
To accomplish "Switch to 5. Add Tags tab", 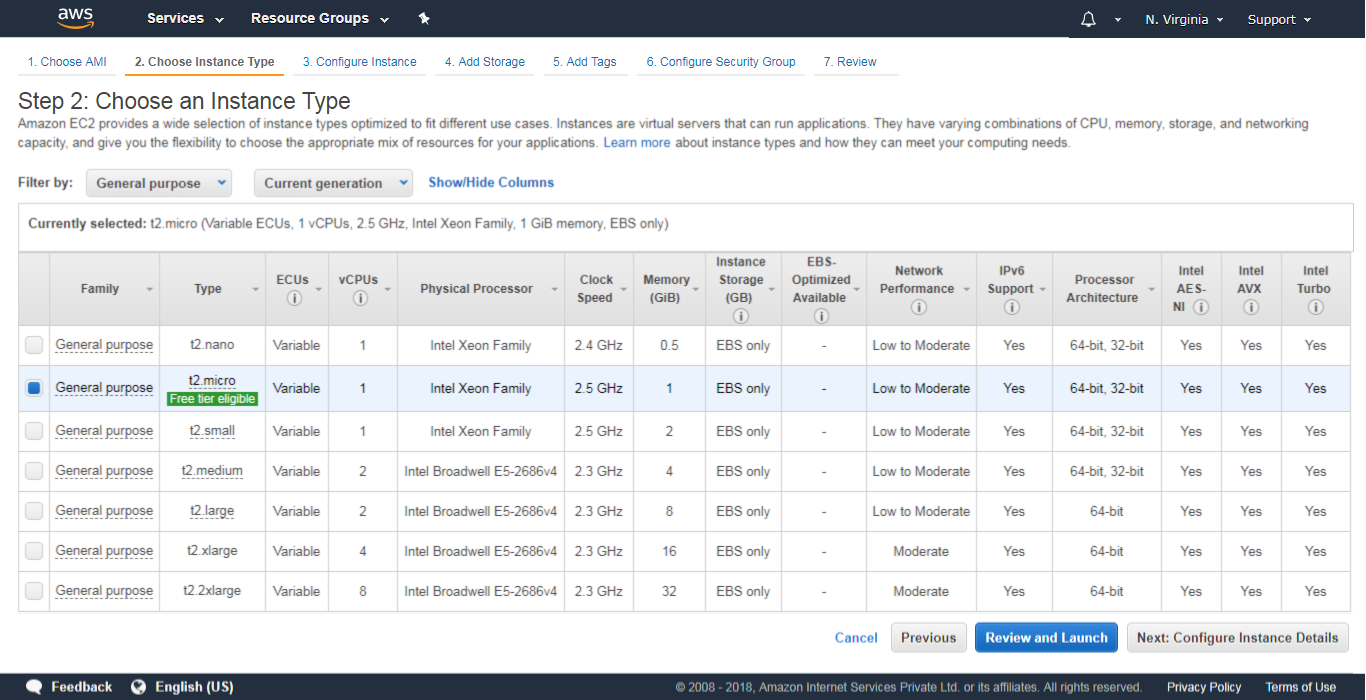I will 585,62.
